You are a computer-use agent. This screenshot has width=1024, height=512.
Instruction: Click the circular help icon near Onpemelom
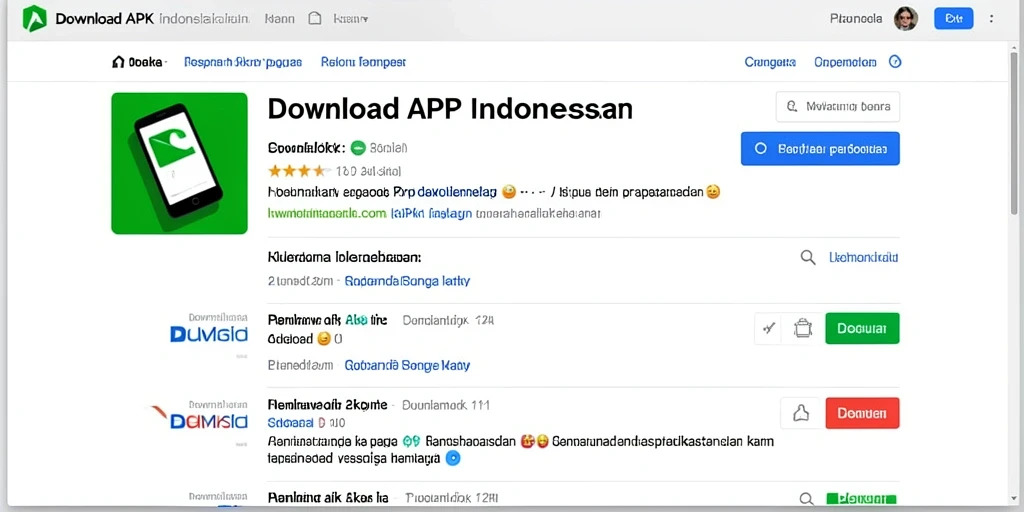(x=895, y=62)
